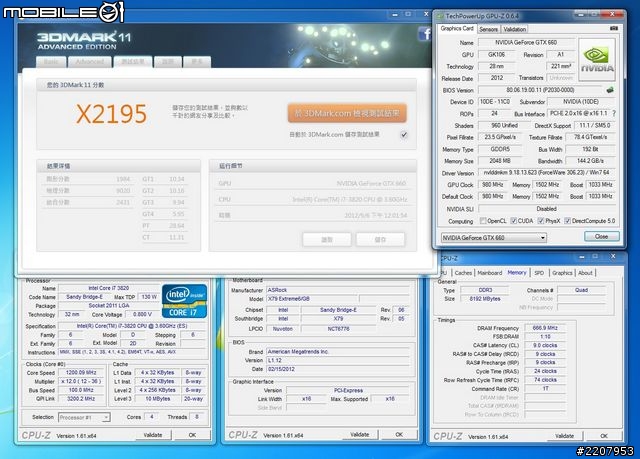Click the 8192 MBytes memory size value

[485, 299]
